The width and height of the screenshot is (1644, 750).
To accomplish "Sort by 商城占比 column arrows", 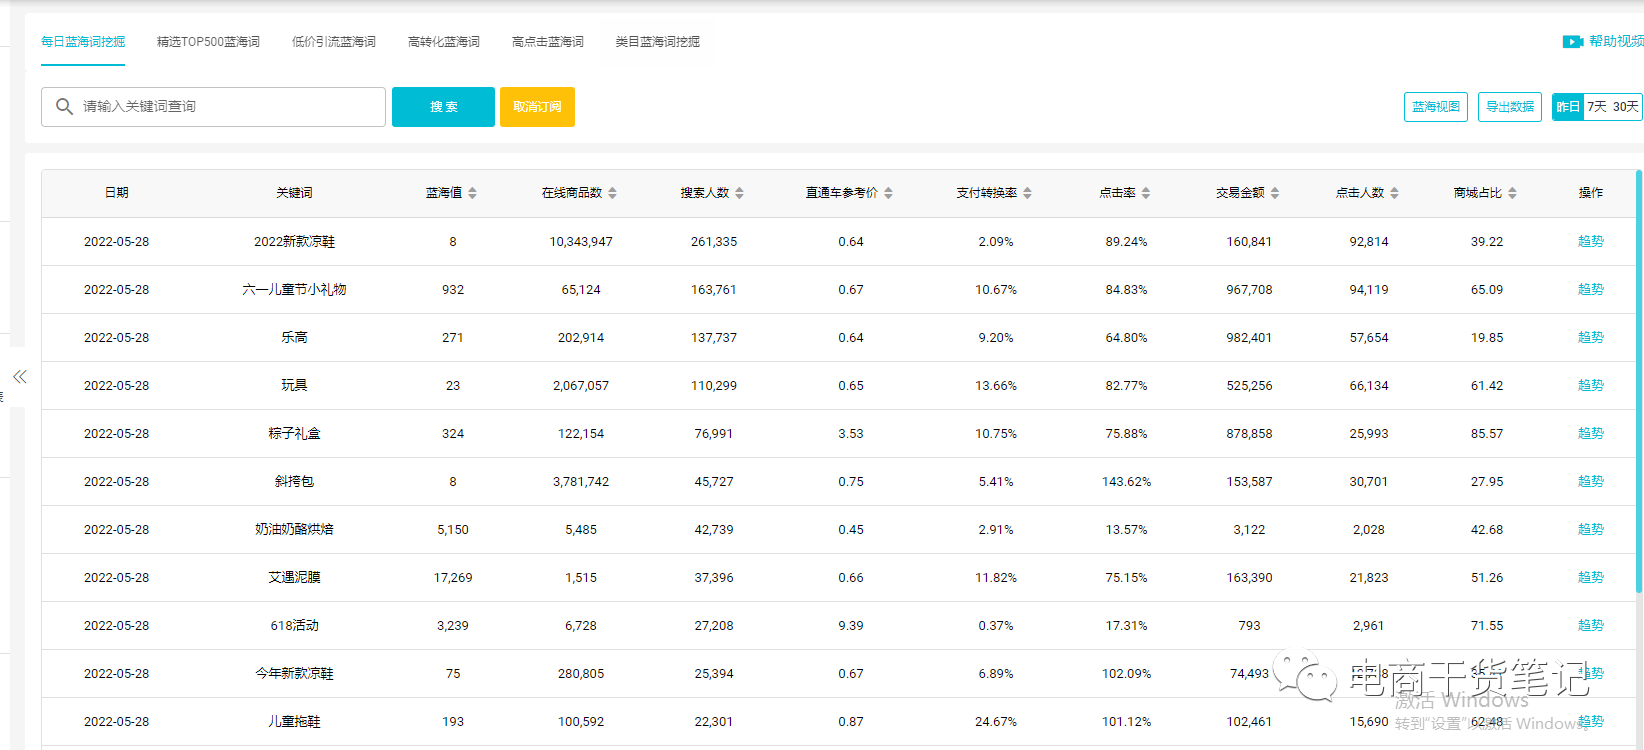I will coord(1512,193).
